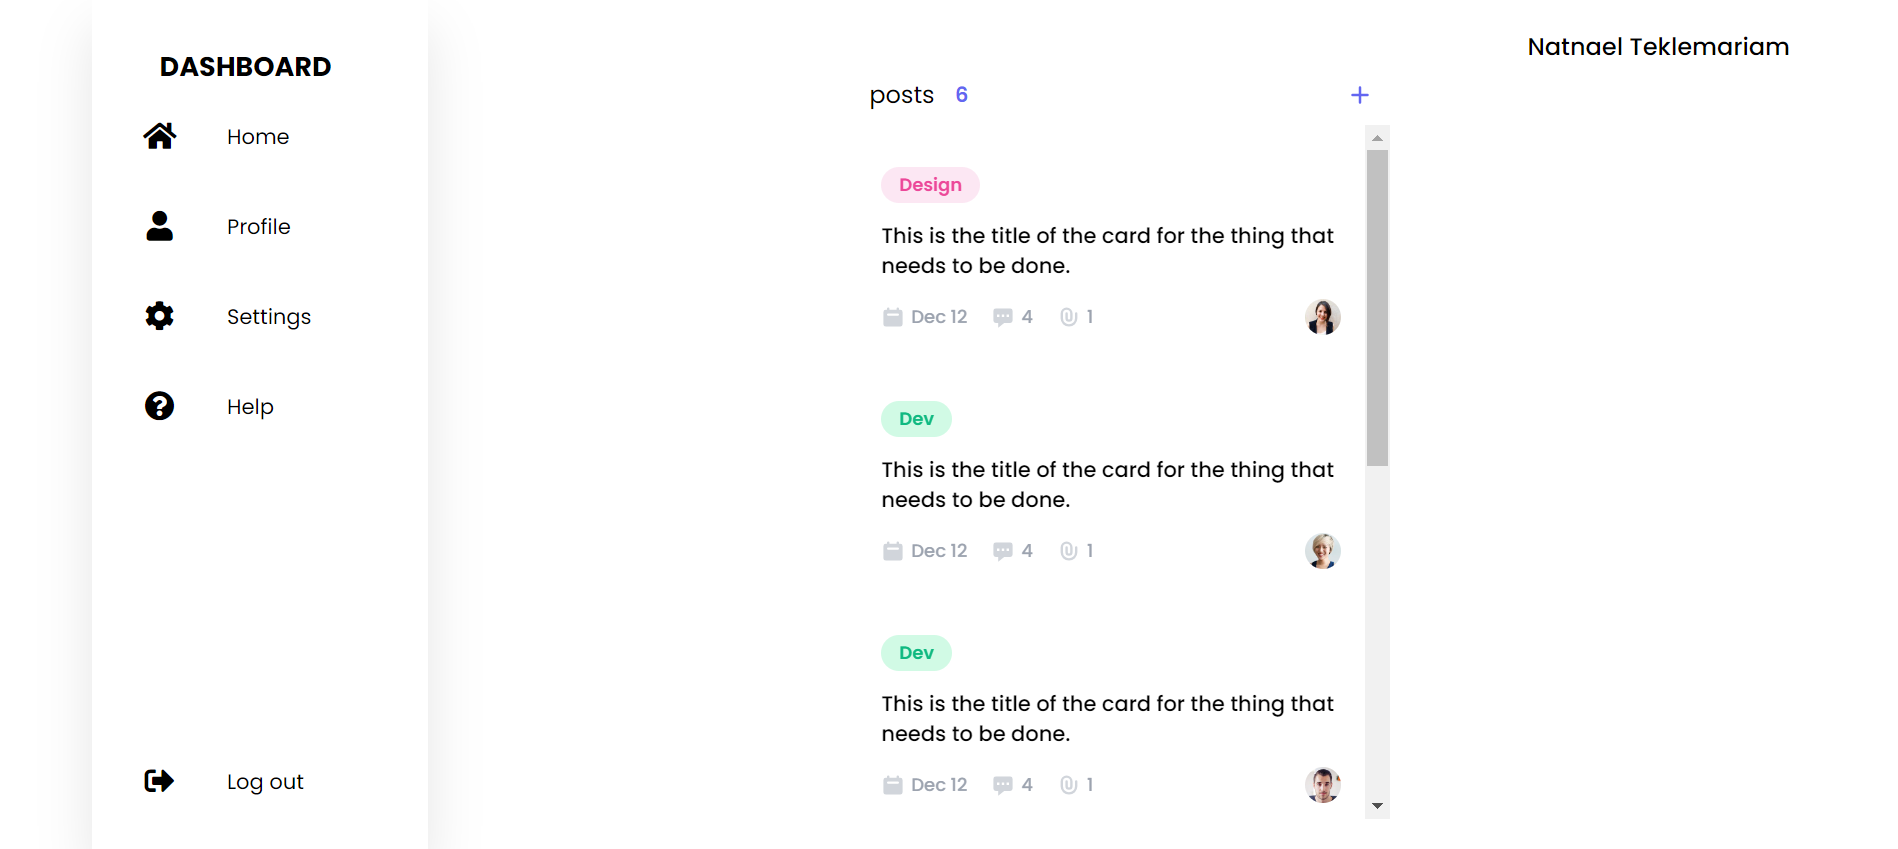
Task: Click the avatar on the first Dev card
Action: click(1322, 551)
